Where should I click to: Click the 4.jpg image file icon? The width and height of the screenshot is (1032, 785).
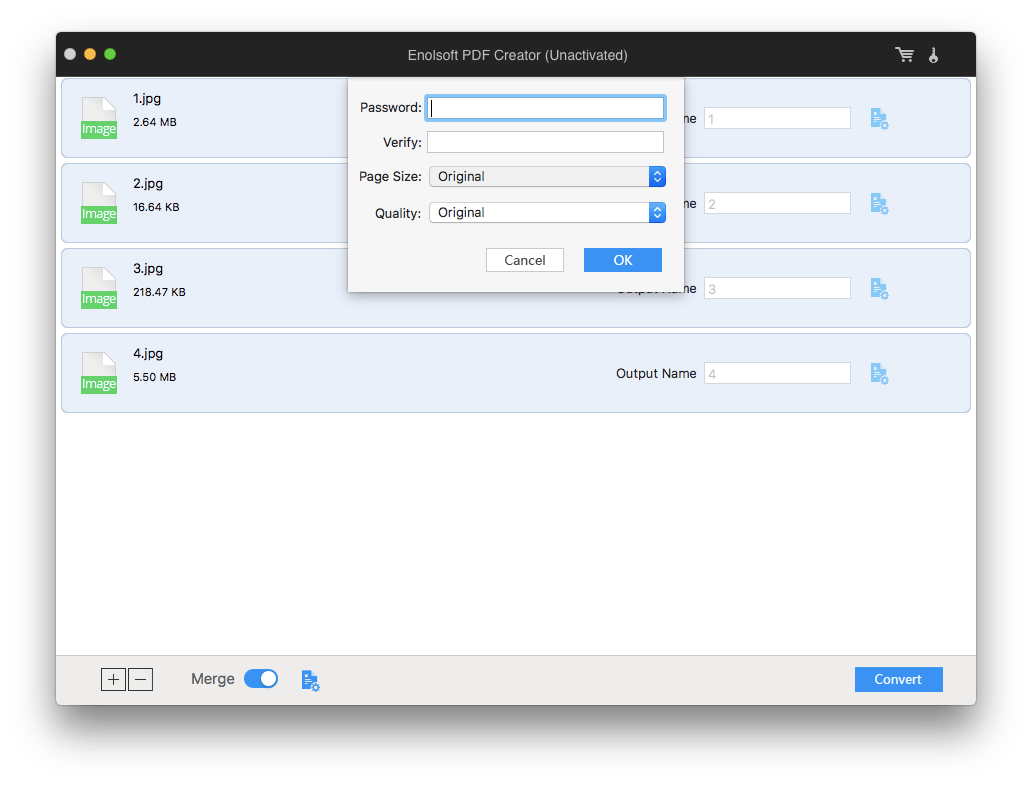pyautogui.click(x=99, y=372)
